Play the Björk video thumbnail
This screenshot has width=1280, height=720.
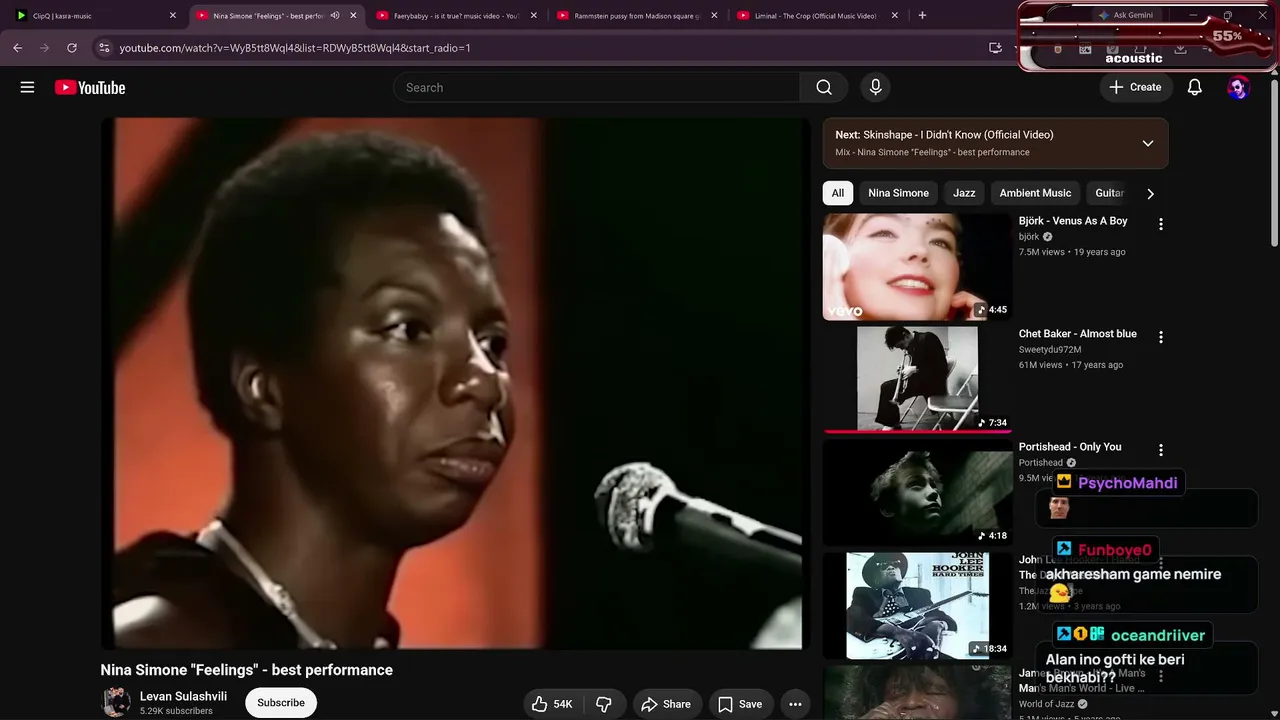coord(917,267)
